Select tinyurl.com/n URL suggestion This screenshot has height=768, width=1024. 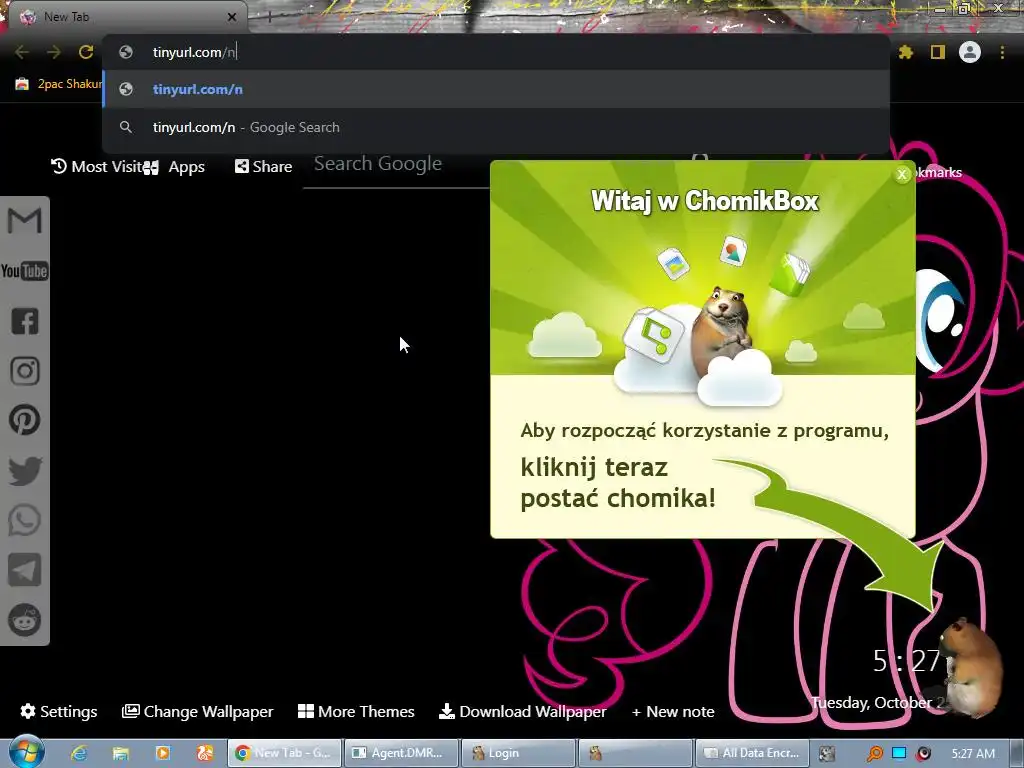point(496,89)
